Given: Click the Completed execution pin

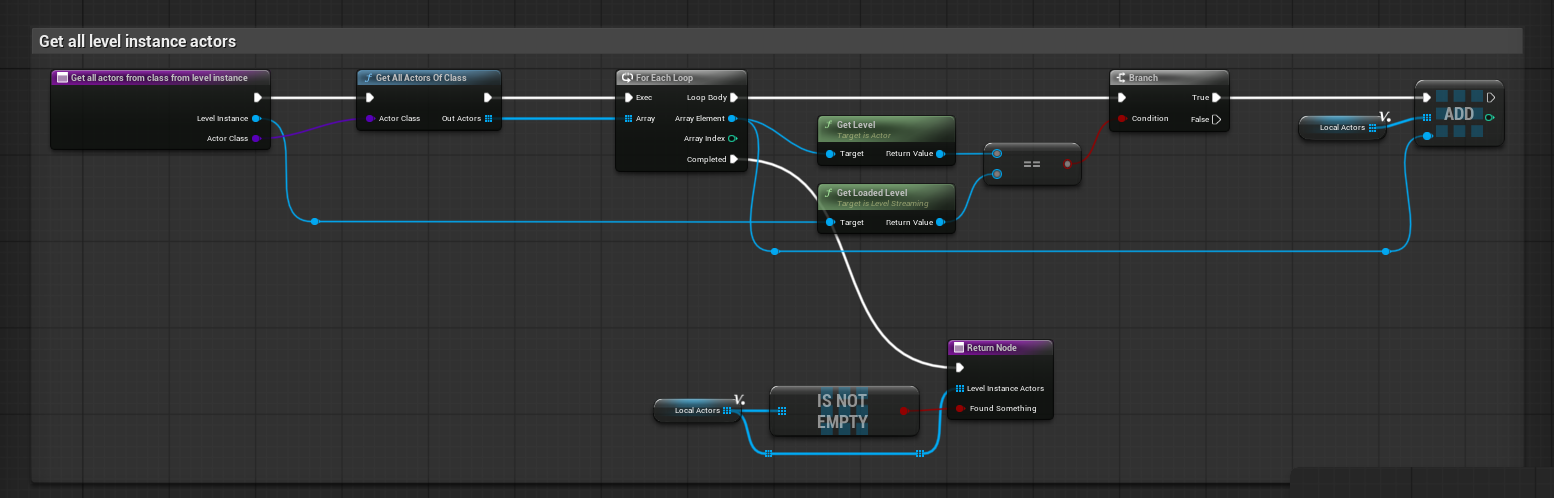Looking at the screenshot, I should pyautogui.click(x=734, y=159).
